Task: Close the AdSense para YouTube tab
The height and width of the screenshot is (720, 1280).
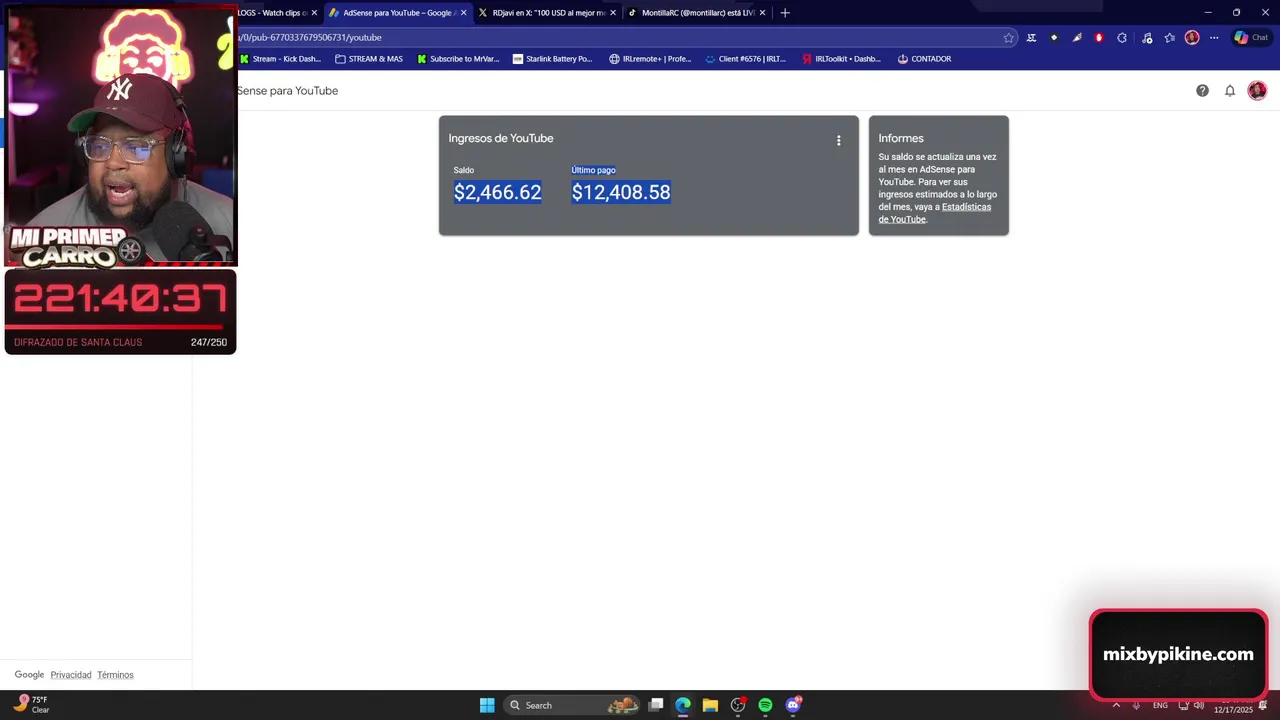Action: pos(464,13)
